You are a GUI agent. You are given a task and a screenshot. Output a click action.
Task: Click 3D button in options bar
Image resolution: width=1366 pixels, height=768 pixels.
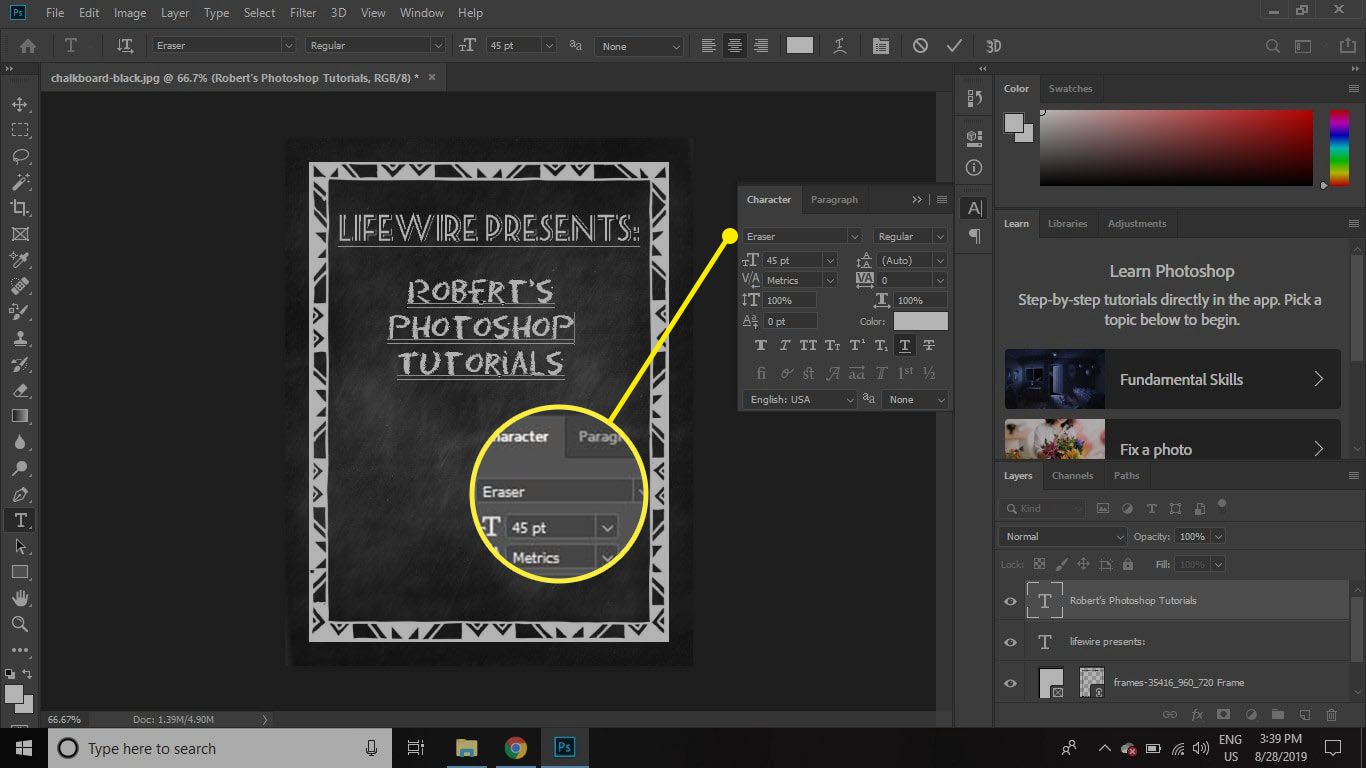coord(993,46)
